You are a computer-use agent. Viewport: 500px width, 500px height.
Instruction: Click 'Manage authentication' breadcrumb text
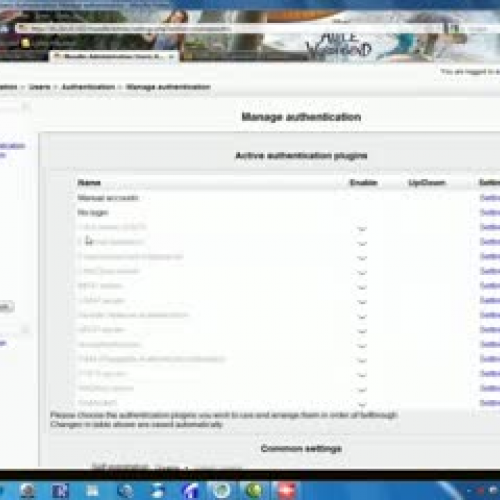tap(168, 87)
